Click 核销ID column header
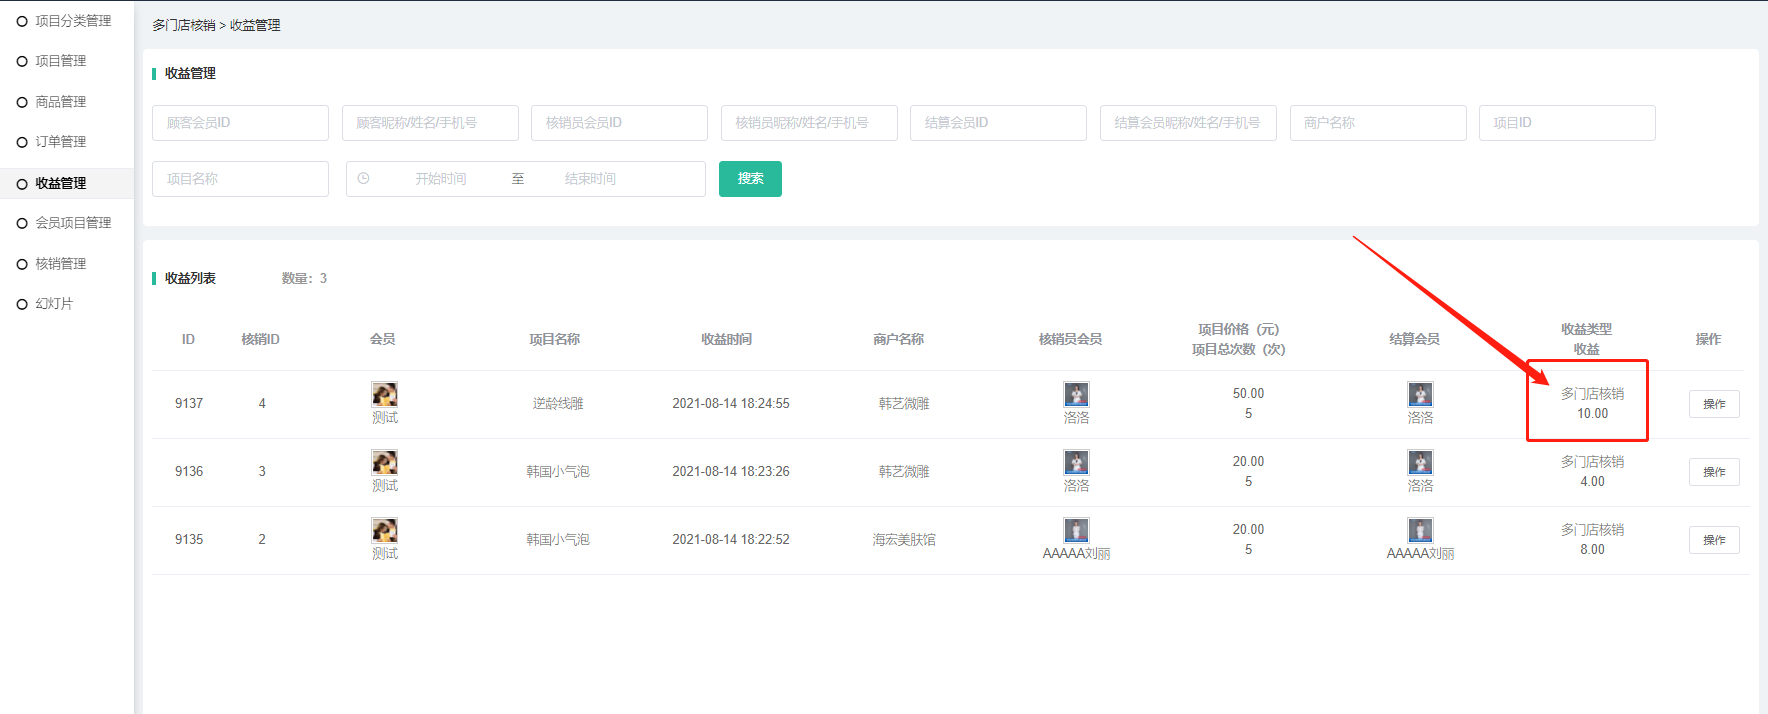 (x=261, y=340)
